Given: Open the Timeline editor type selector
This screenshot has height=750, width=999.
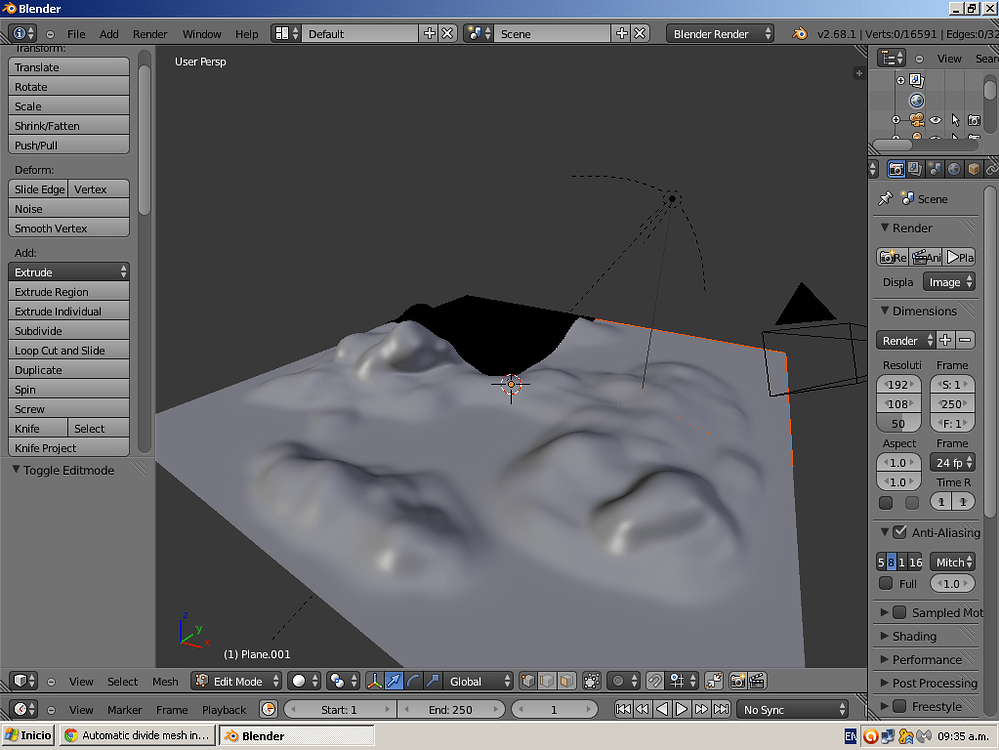Looking at the screenshot, I should 24,709.
